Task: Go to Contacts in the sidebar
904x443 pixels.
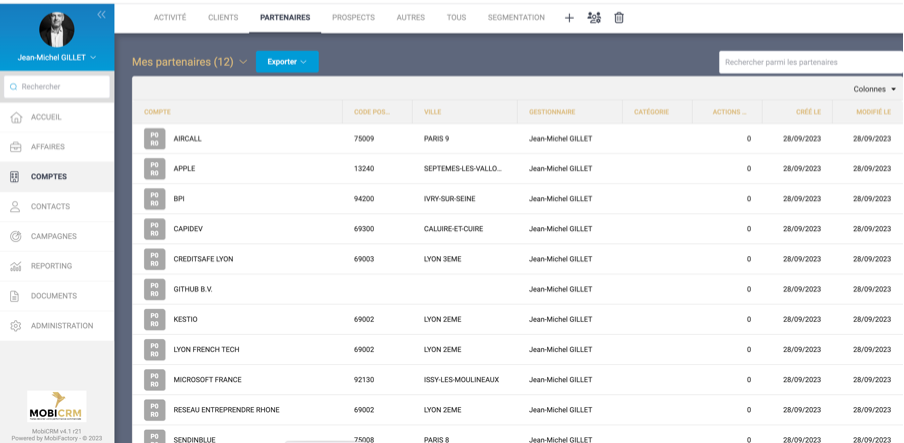Action: click(50, 207)
